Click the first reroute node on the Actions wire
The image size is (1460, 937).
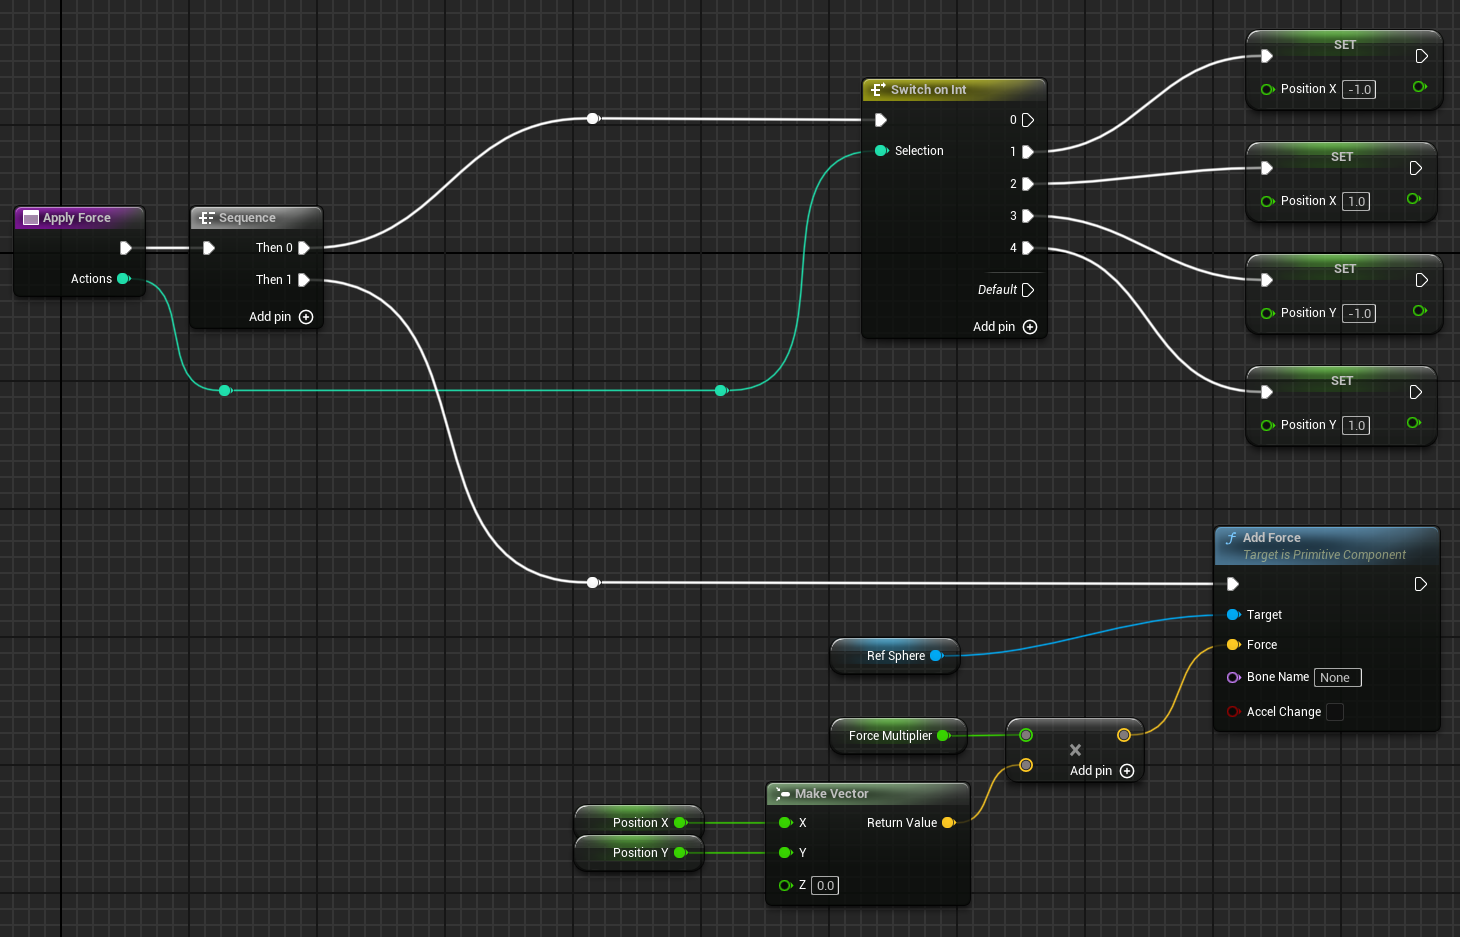[x=225, y=390]
